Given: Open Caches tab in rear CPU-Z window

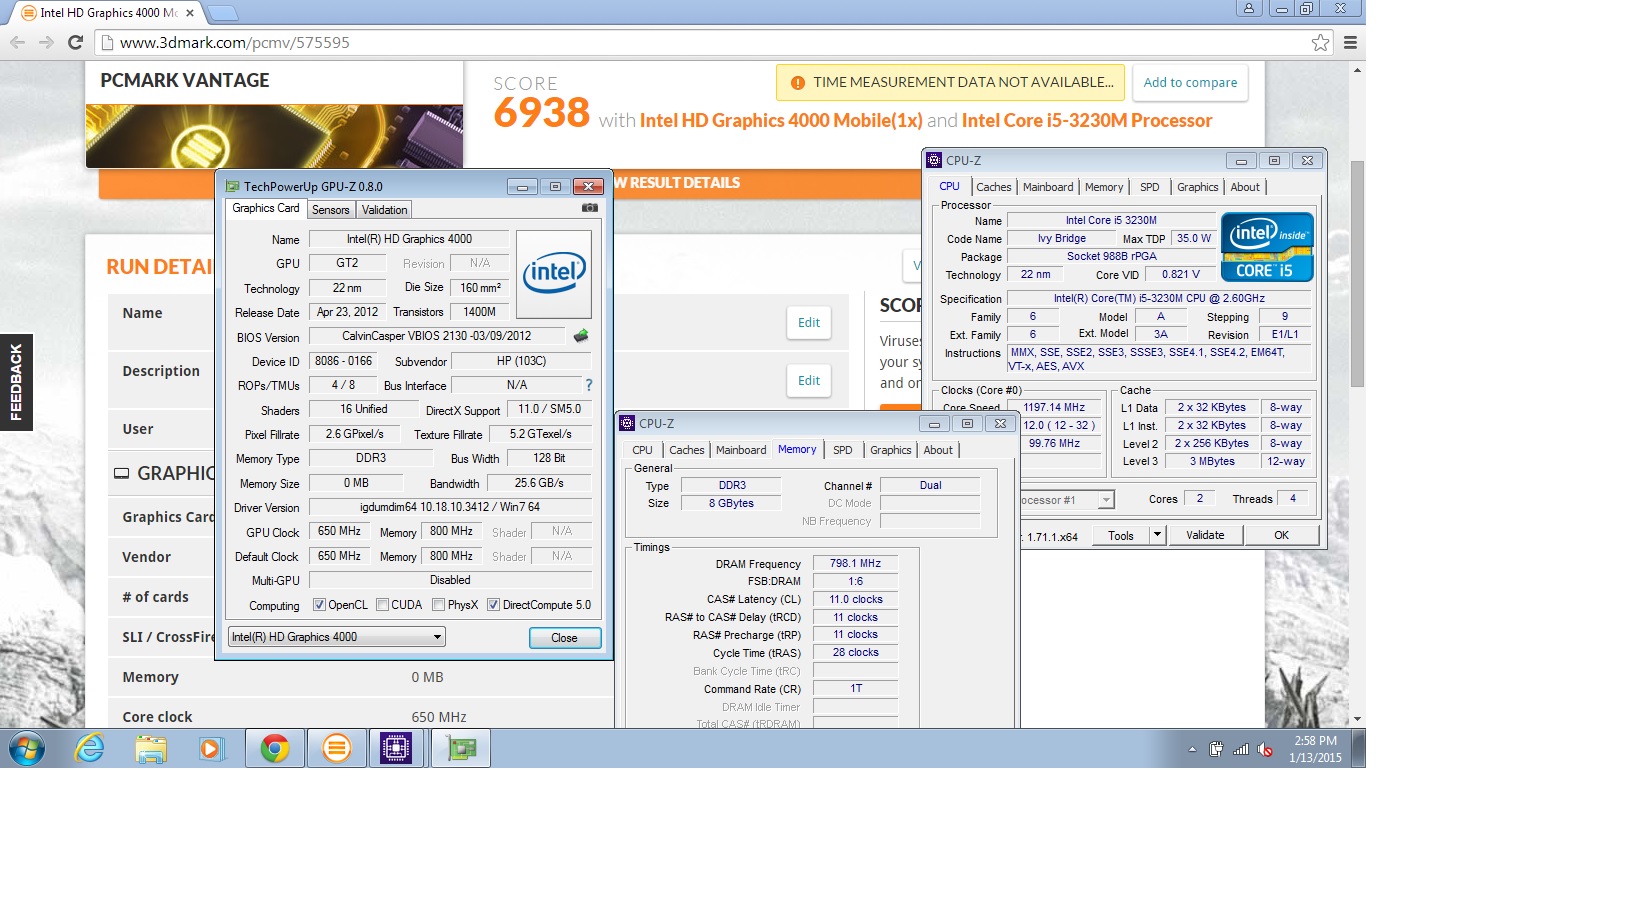Looking at the screenshot, I should click(994, 187).
